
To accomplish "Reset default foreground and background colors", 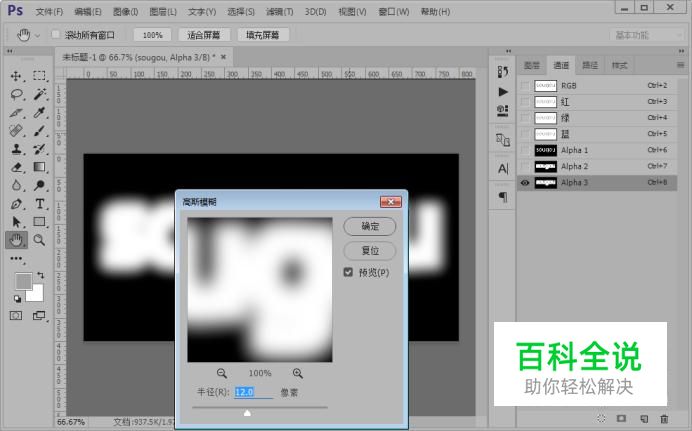I will coord(17,299).
